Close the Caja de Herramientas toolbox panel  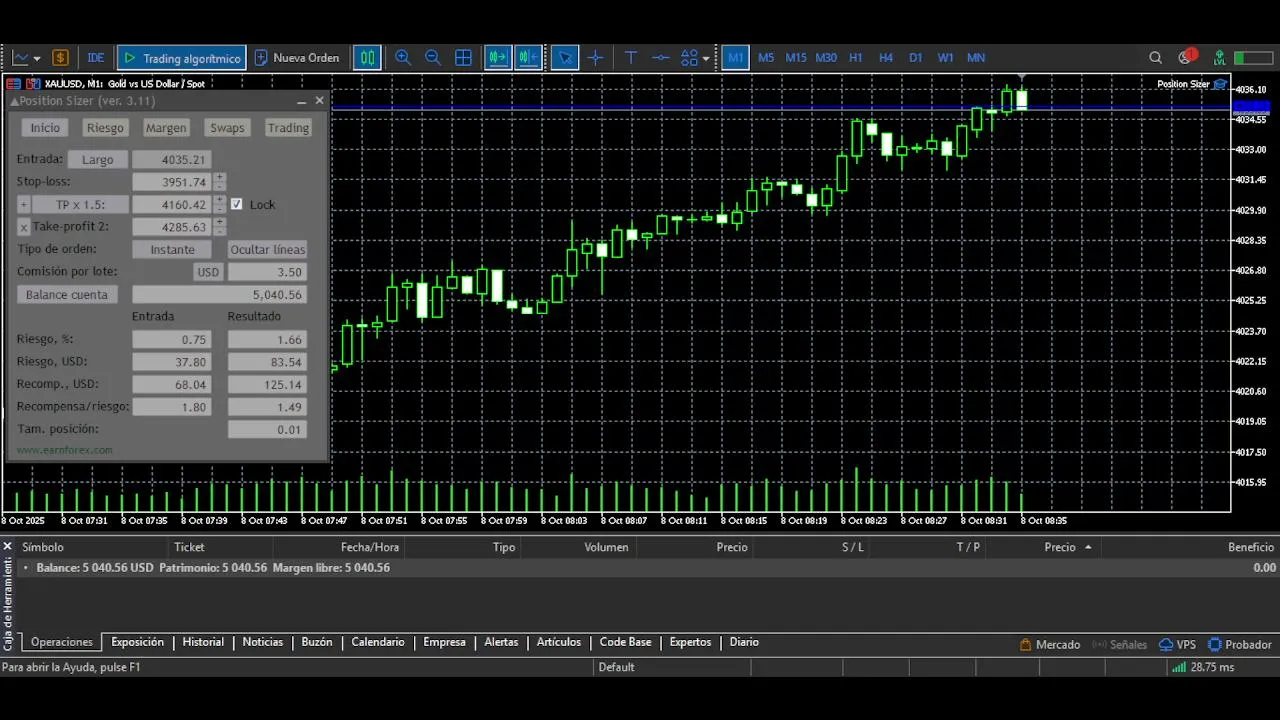pos(8,547)
